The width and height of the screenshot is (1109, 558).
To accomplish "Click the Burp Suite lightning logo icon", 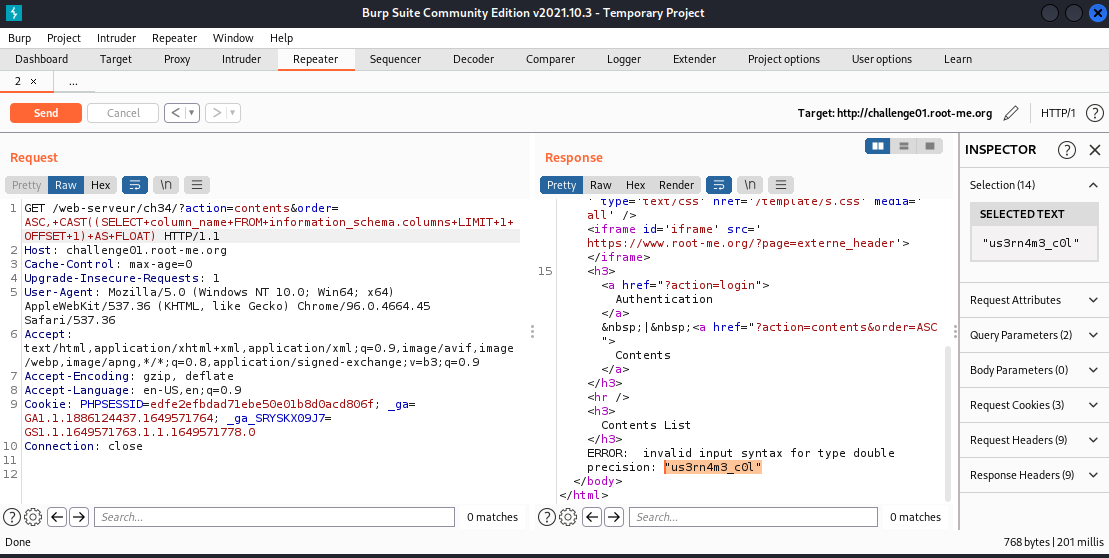I will pyautogui.click(x=13, y=13).
